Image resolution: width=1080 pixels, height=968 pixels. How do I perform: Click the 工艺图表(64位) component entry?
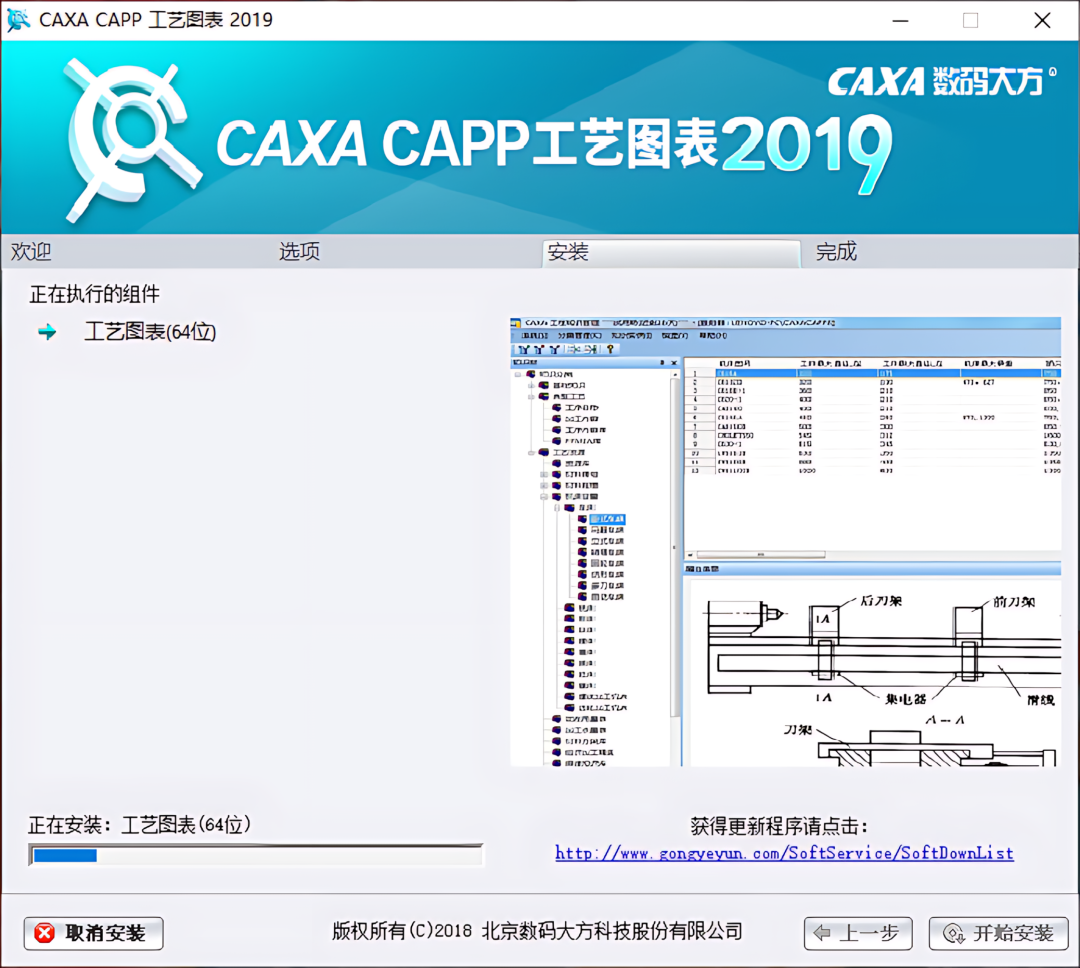150,332
